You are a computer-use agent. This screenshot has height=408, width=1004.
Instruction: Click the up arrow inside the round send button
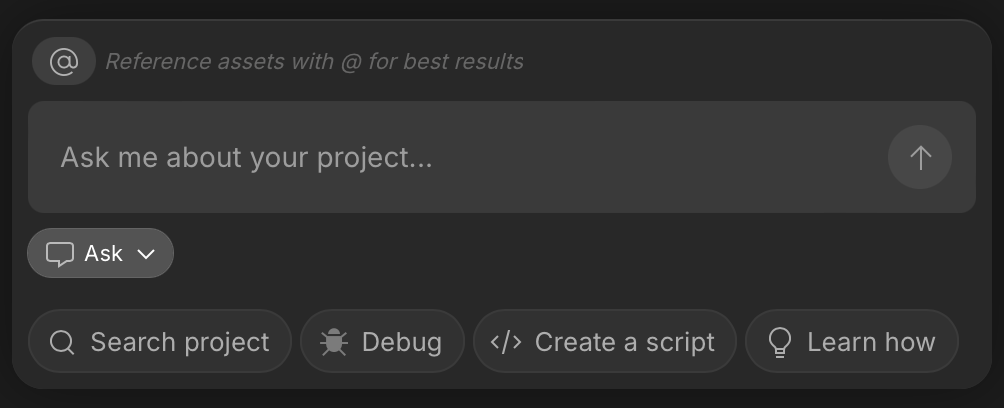[920, 158]
